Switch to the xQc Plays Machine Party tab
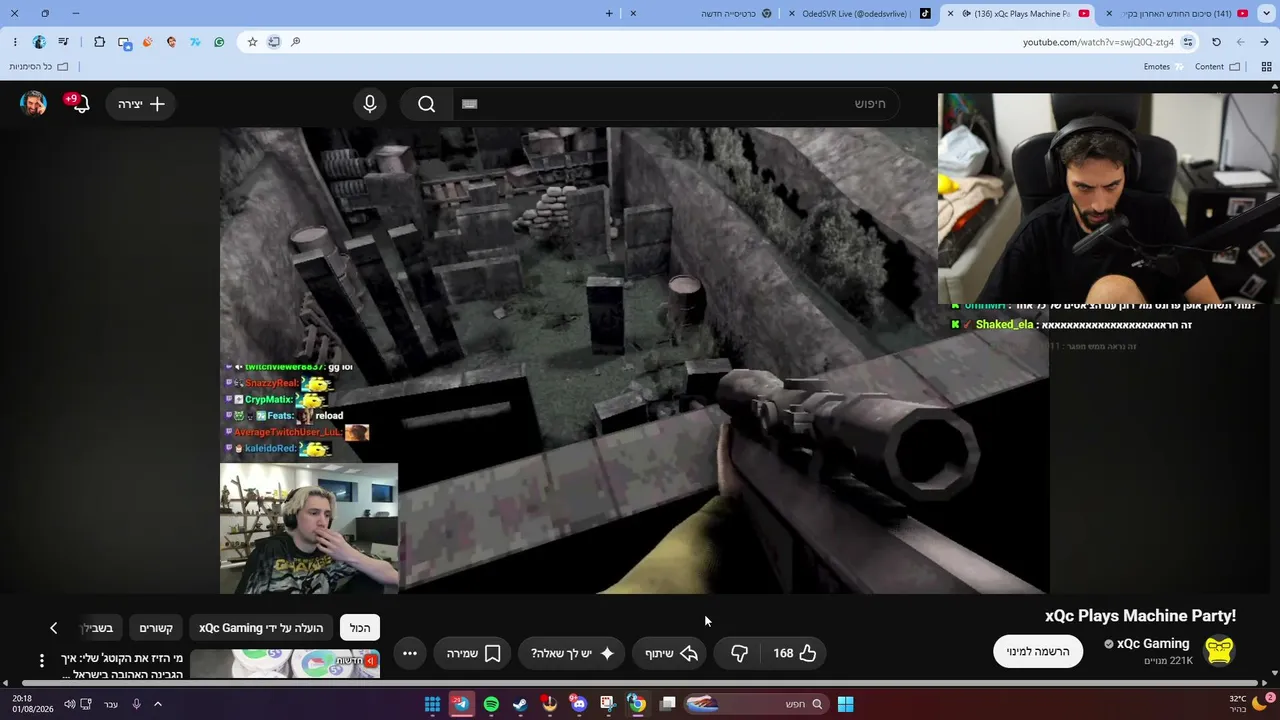1280x720 pixels. [x=1022, y=13]
